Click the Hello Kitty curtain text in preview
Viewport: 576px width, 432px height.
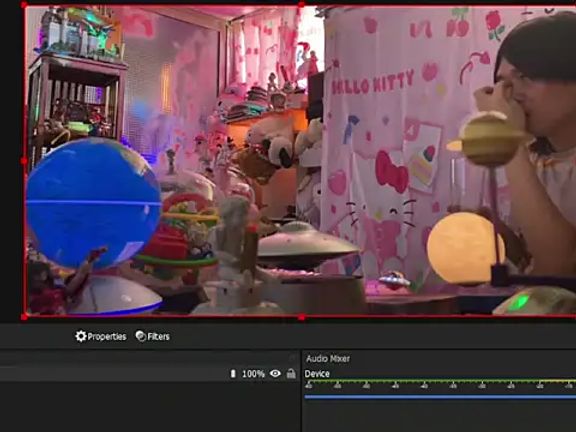point(372,83)
